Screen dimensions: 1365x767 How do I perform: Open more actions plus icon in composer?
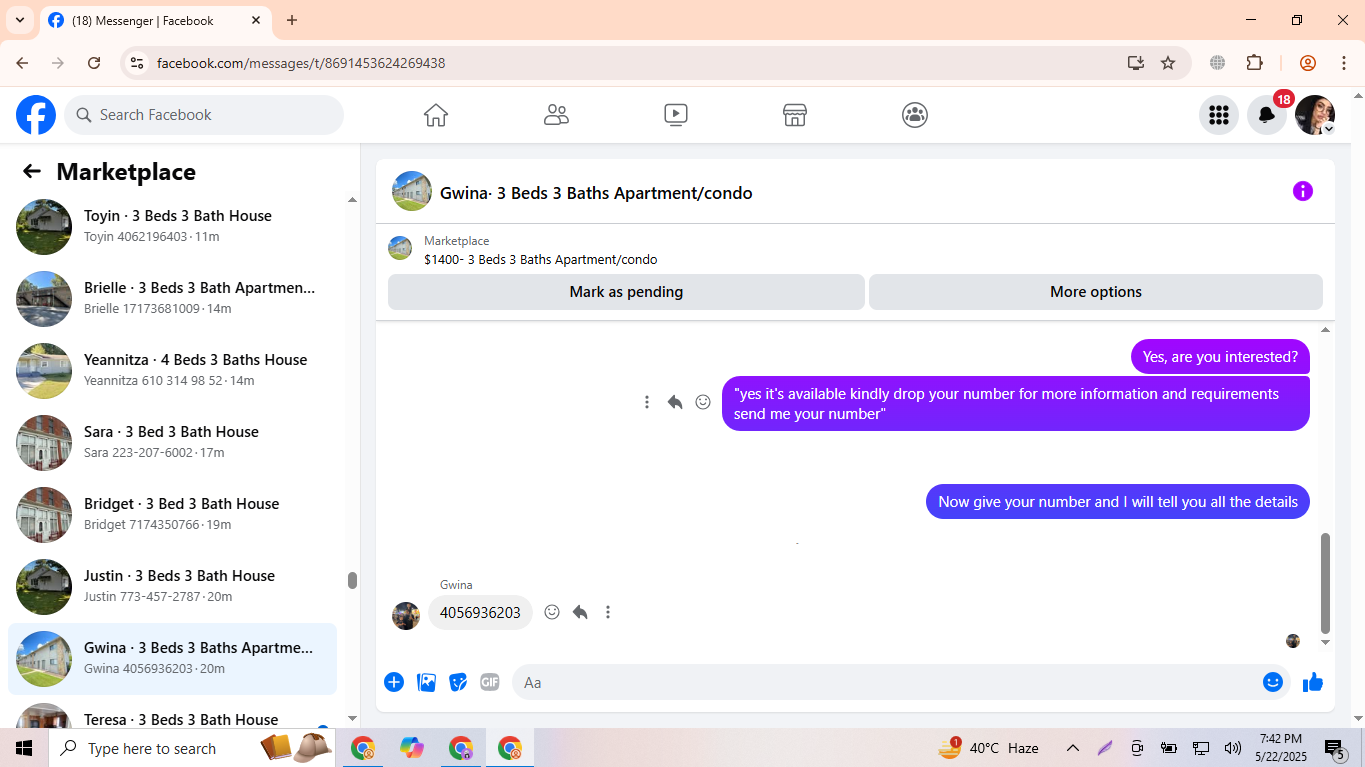(394, 682)
